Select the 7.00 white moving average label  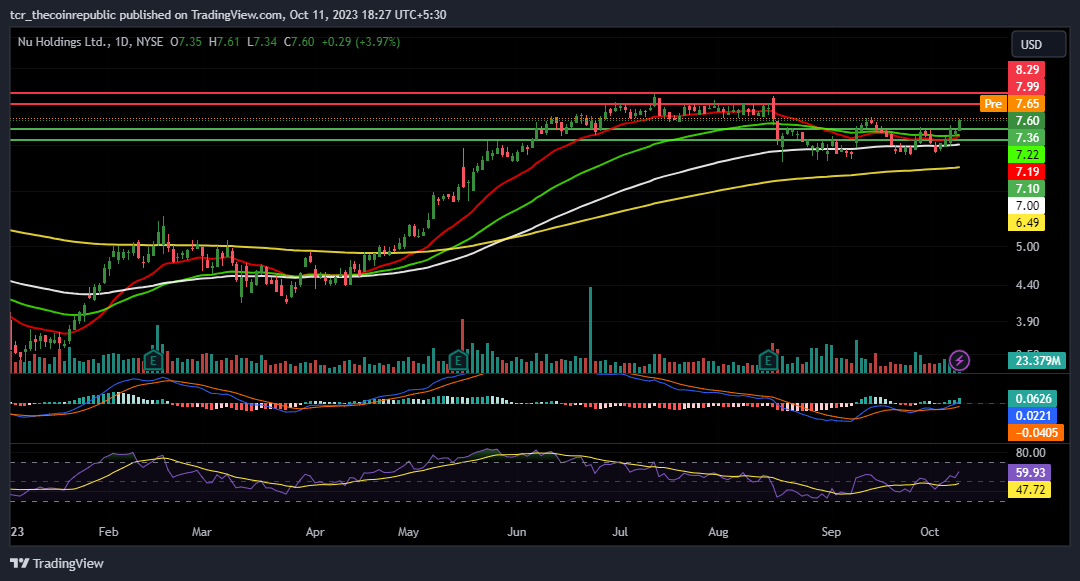pos(1027,206)
